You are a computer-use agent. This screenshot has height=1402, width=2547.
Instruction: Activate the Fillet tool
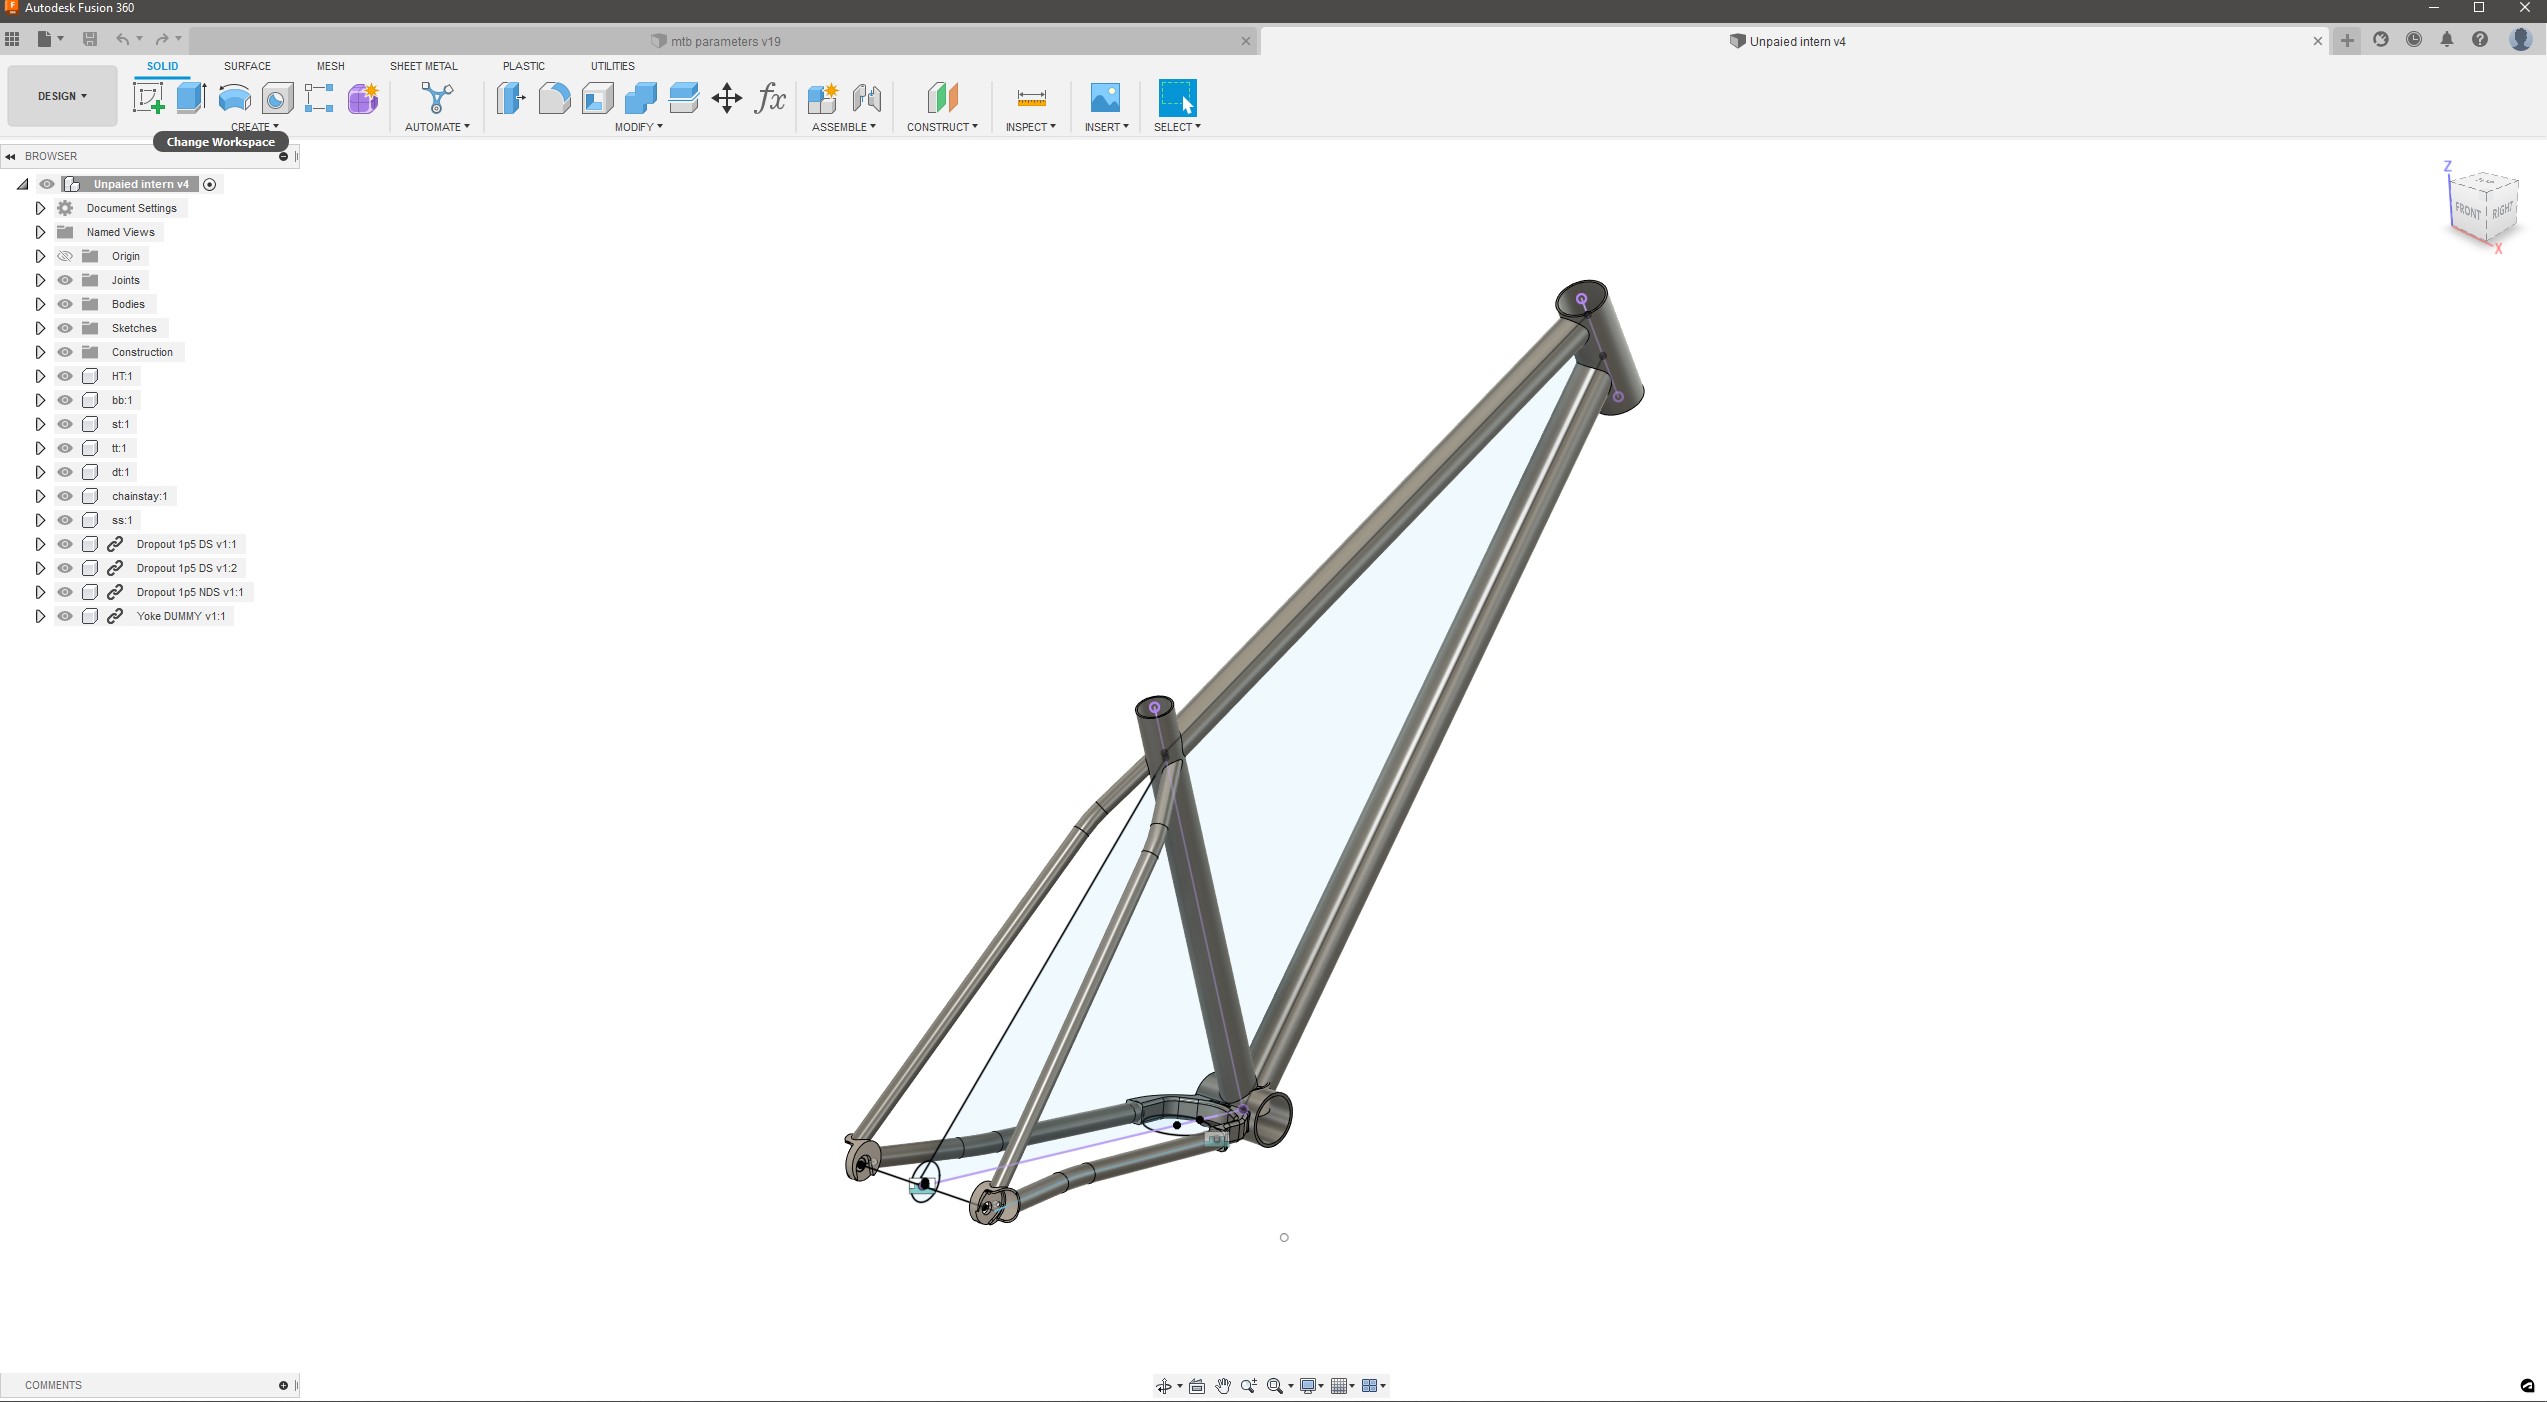(555, 98)
